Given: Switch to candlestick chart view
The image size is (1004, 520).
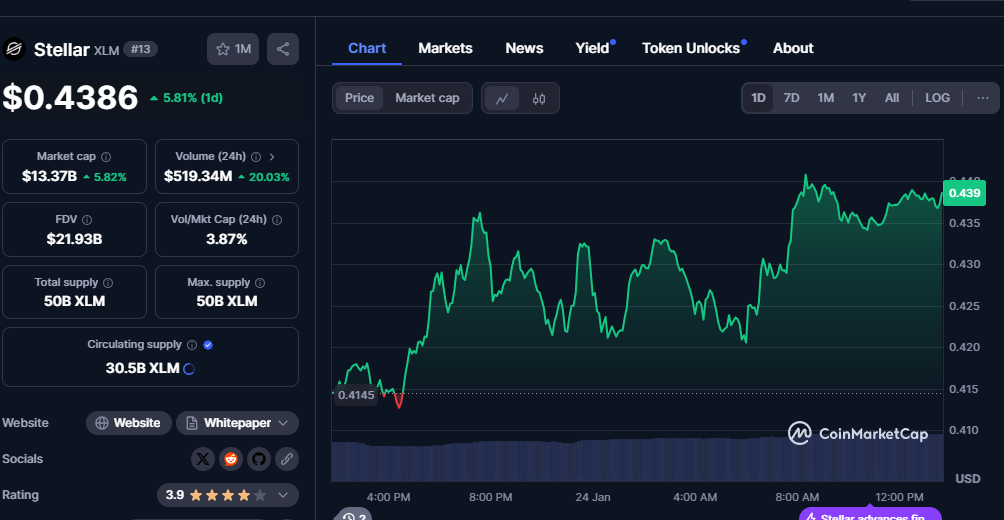Looking at the screenshot, I should coord(539,99).
